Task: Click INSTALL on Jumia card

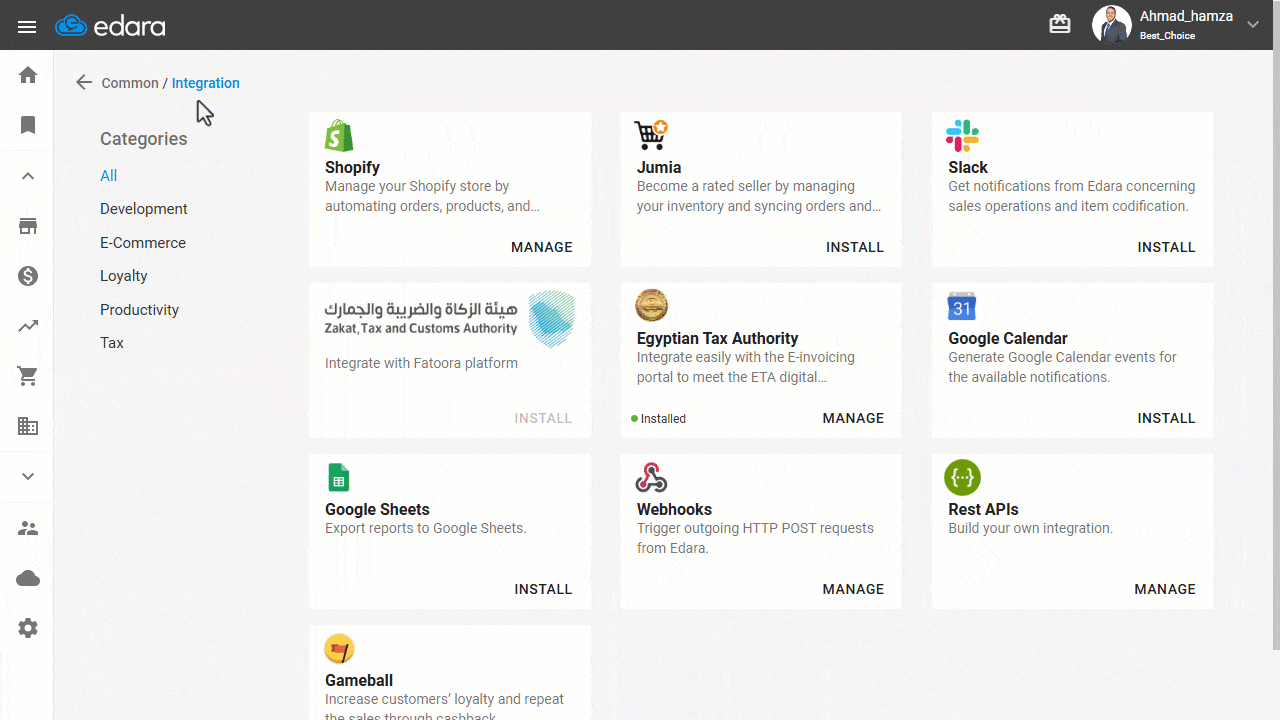Action: click(x=855, y=247)
